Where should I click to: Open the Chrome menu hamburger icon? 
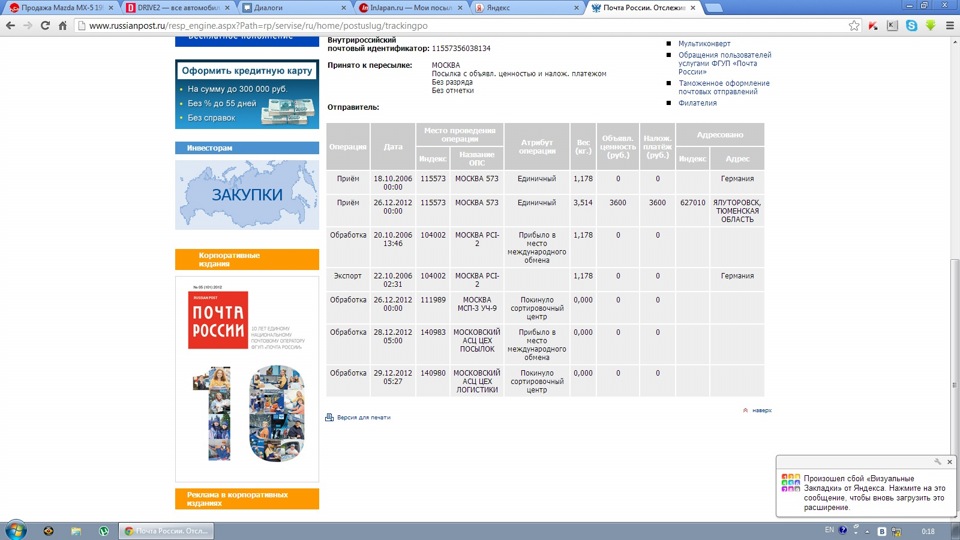pos(950,26)
